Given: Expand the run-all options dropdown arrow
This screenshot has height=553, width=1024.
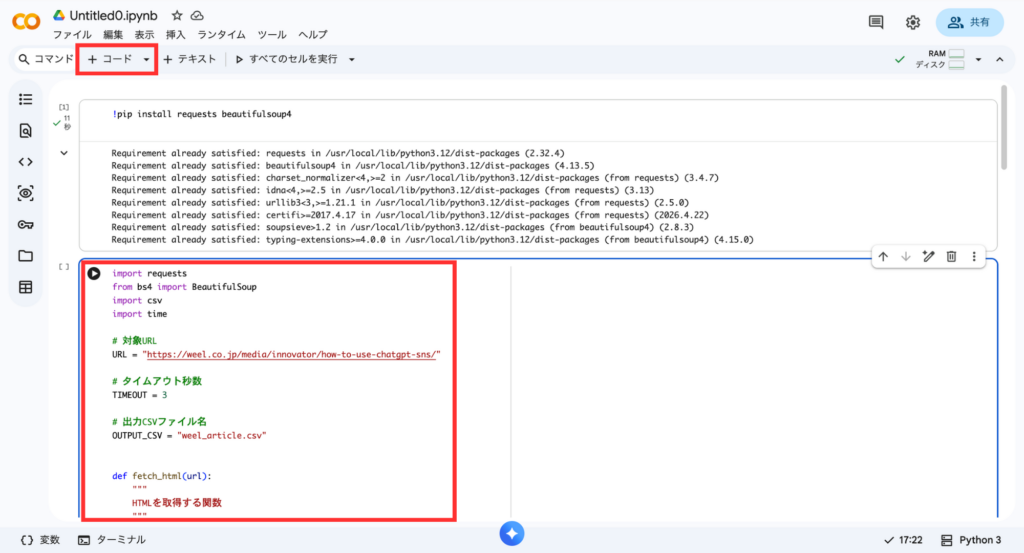Looking at the screenshot, I should point(351,59).
